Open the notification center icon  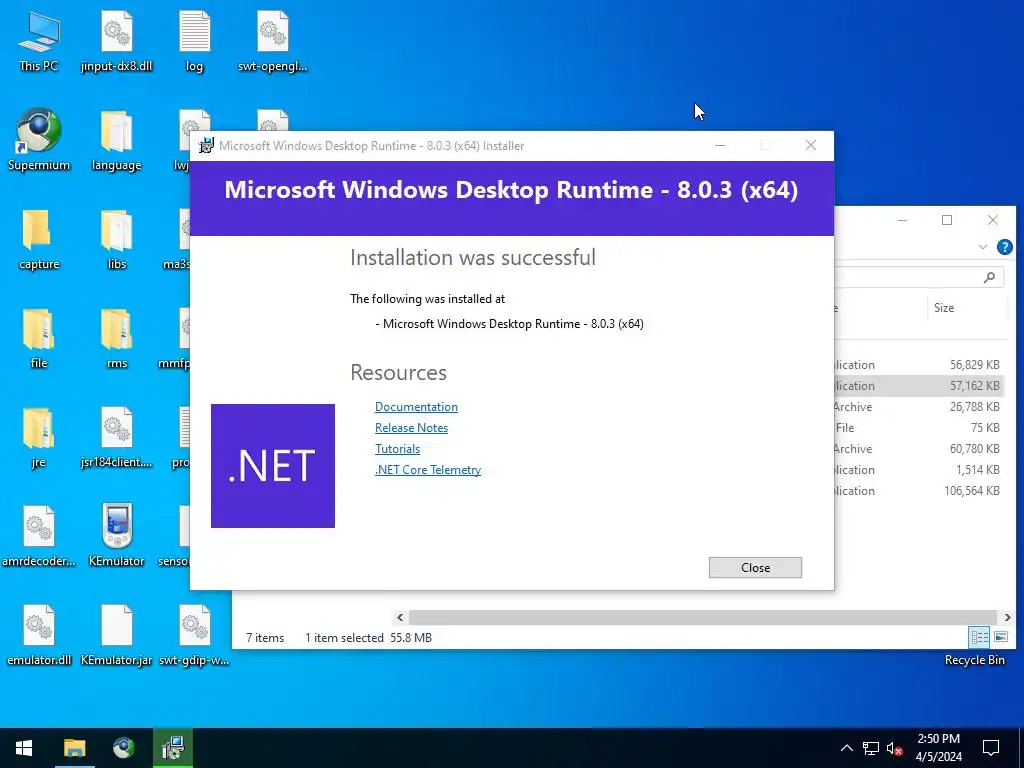991,748
